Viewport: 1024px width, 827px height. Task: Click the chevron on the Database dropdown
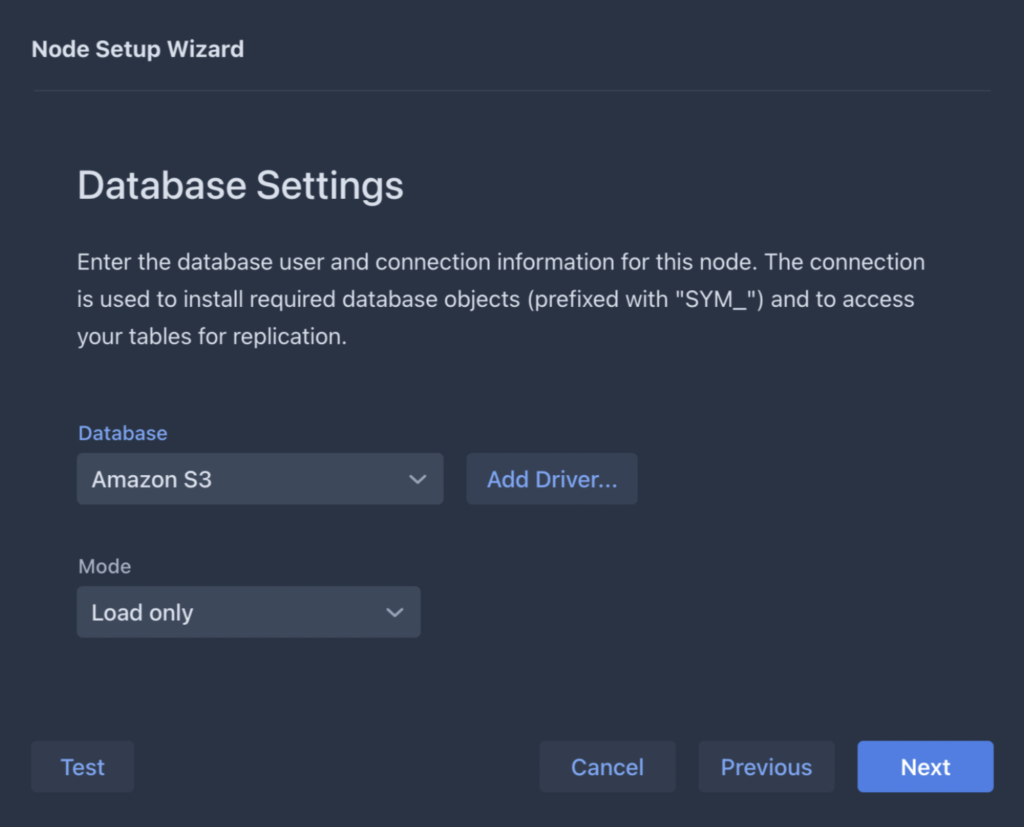(418, 479)
